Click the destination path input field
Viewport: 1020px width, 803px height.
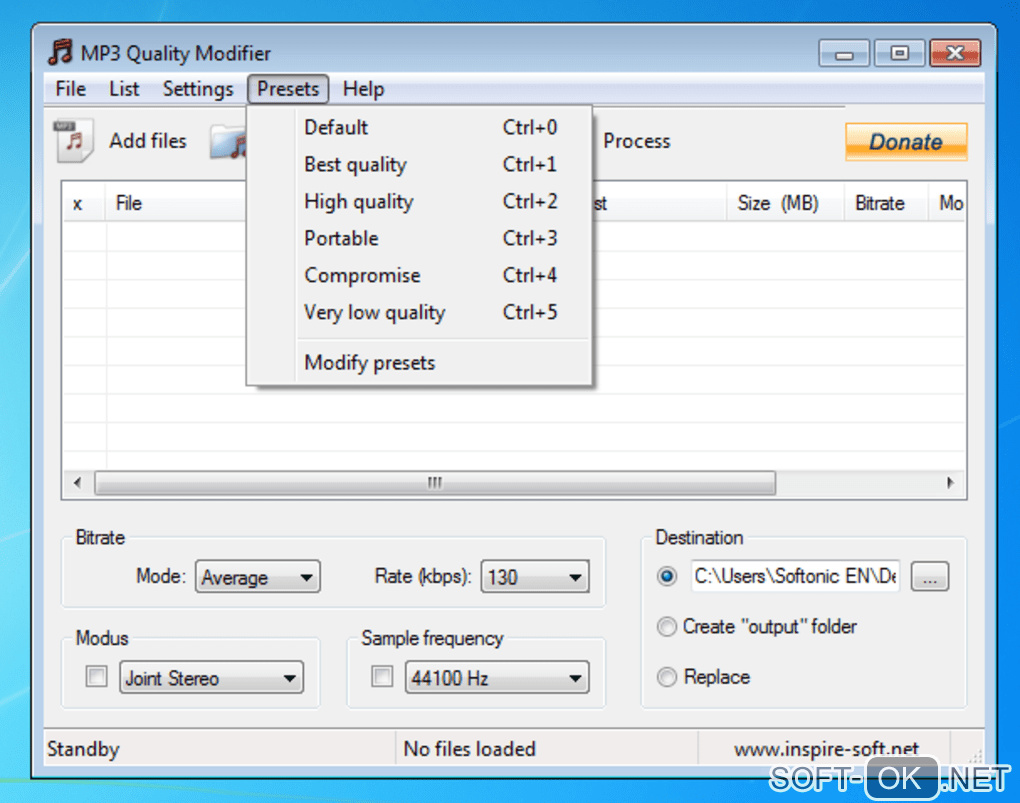[x=795, y=576]
